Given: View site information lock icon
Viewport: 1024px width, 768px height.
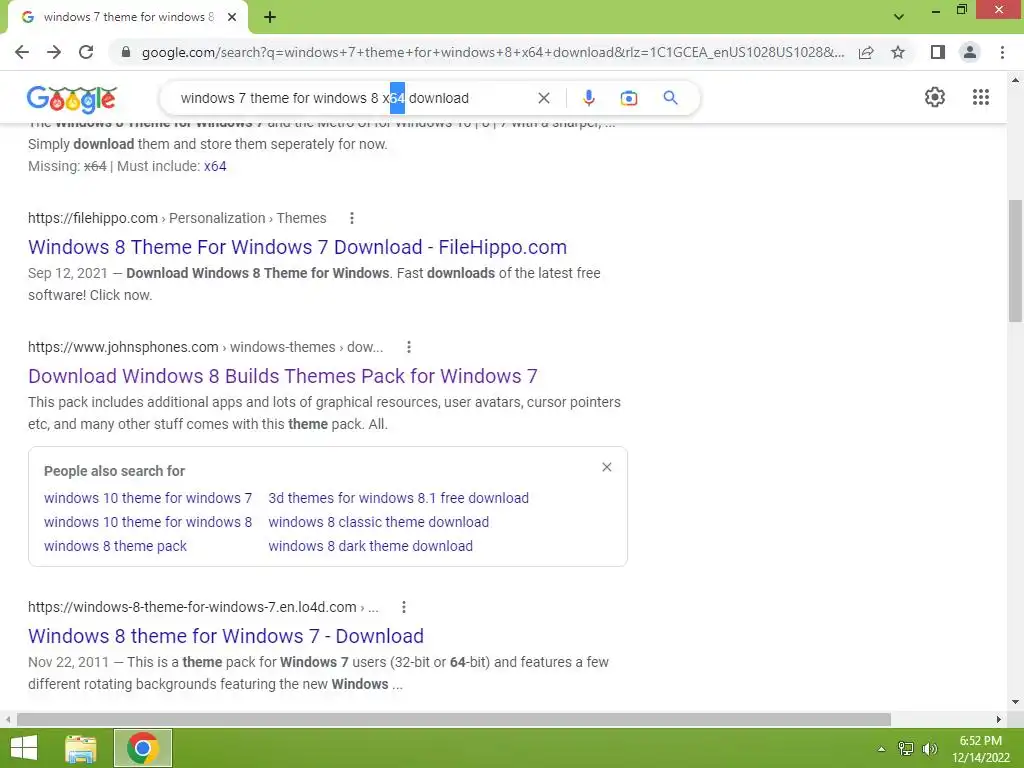Looking at the screenshot, I should pyautogui.click(x=126, y=52).
